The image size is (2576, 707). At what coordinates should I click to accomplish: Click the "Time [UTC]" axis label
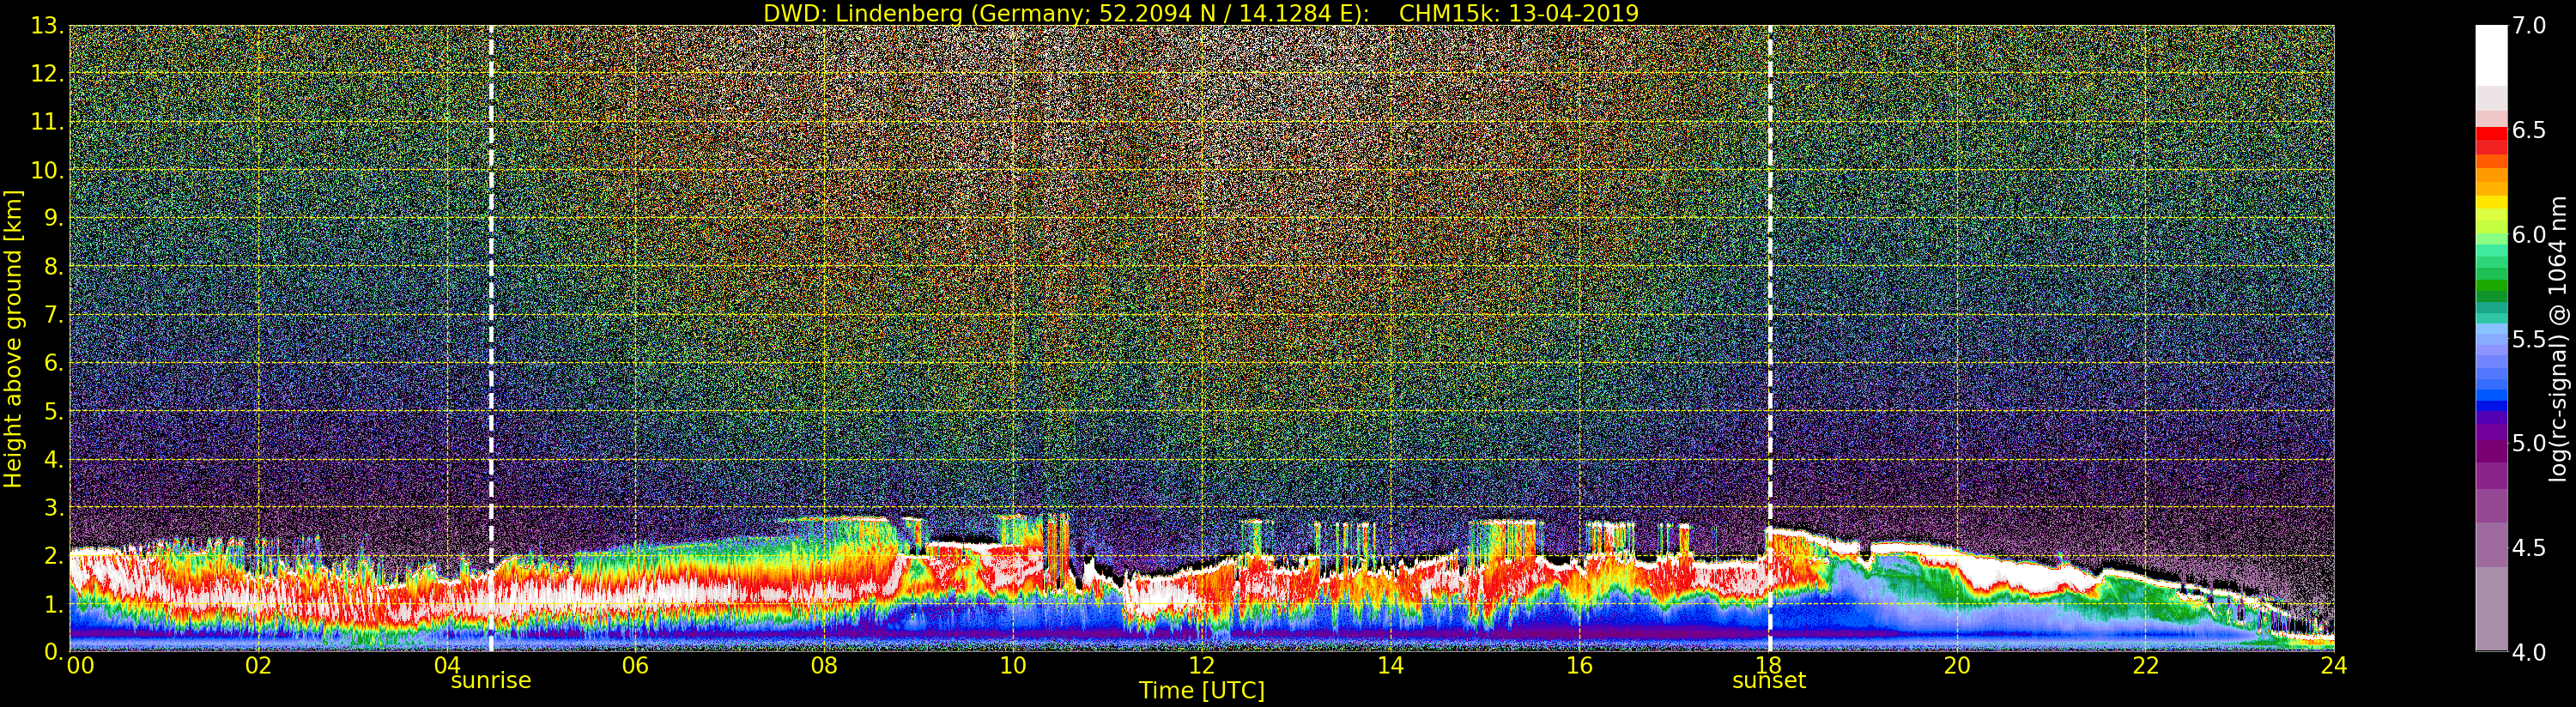tap(1202, 690)
